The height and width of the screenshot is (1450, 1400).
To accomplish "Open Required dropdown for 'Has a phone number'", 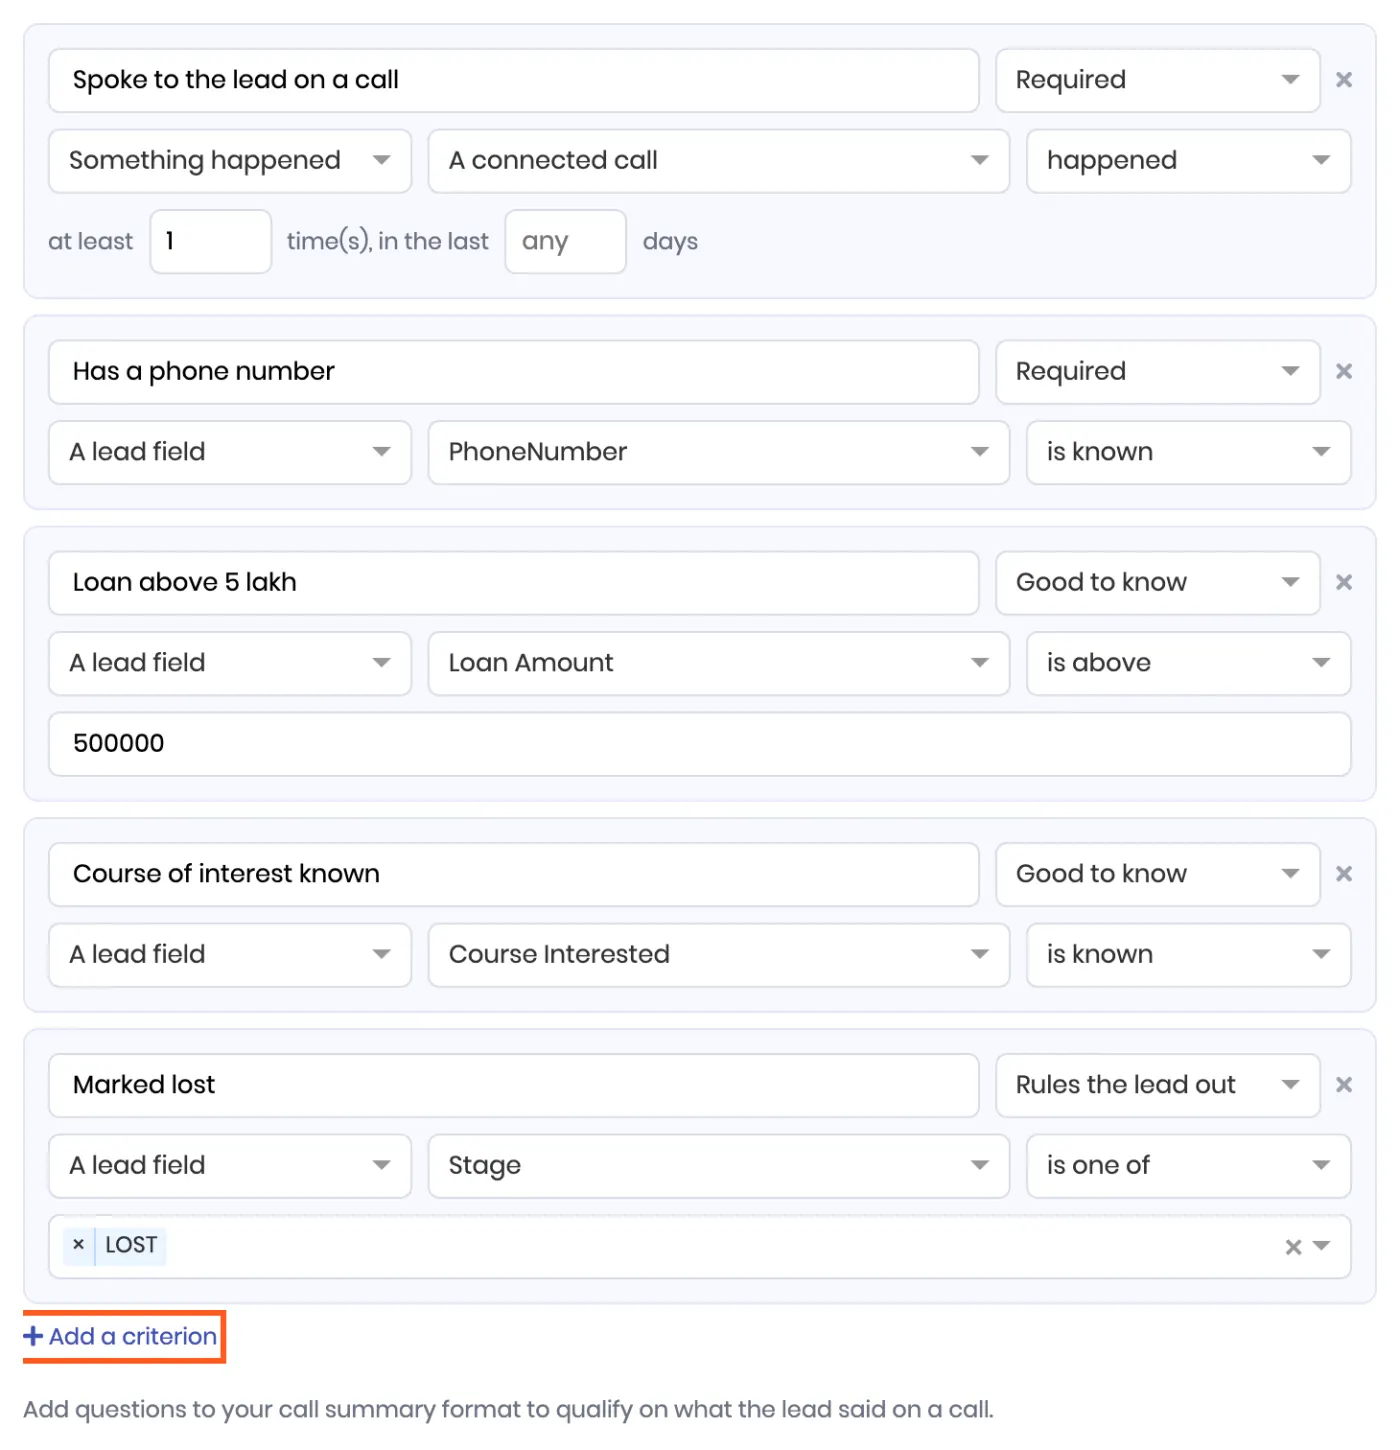I will point(1158,372).
